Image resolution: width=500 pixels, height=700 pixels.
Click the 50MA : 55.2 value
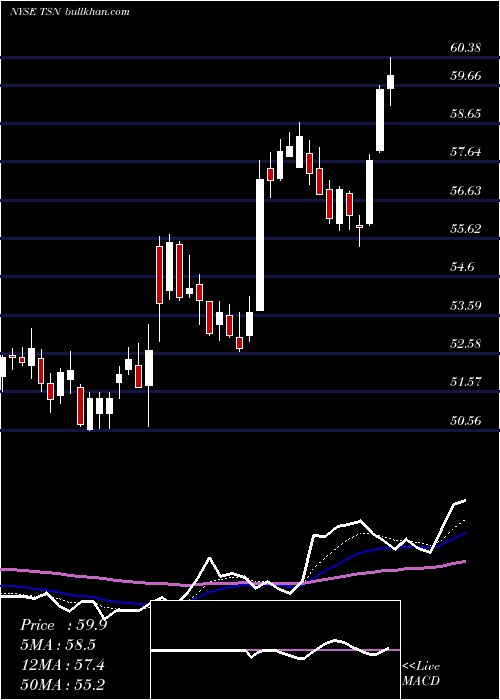tap(62, 685)
